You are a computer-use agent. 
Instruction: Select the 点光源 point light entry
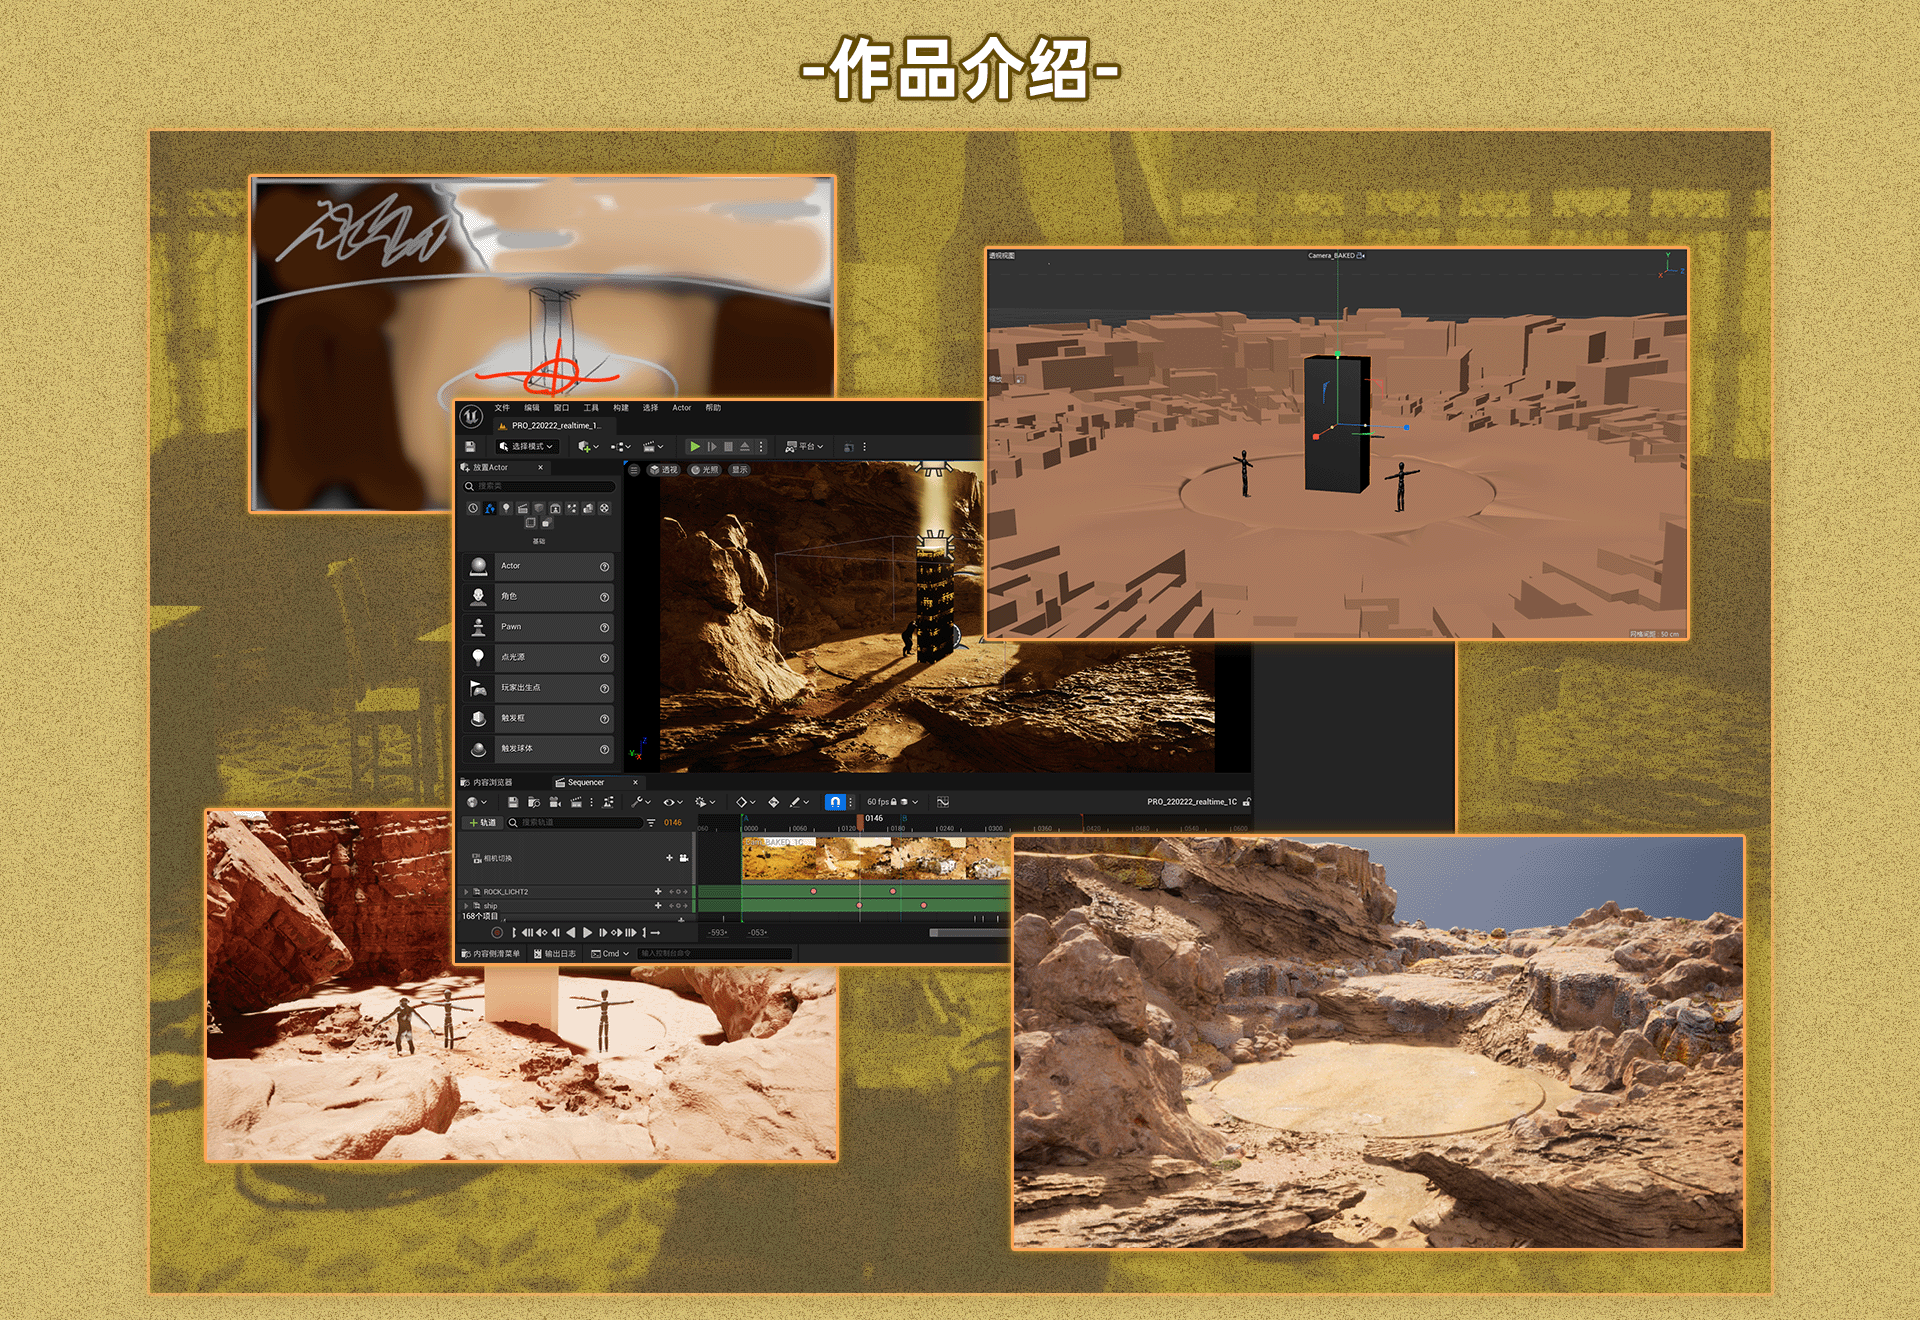[x=538, y=658]
